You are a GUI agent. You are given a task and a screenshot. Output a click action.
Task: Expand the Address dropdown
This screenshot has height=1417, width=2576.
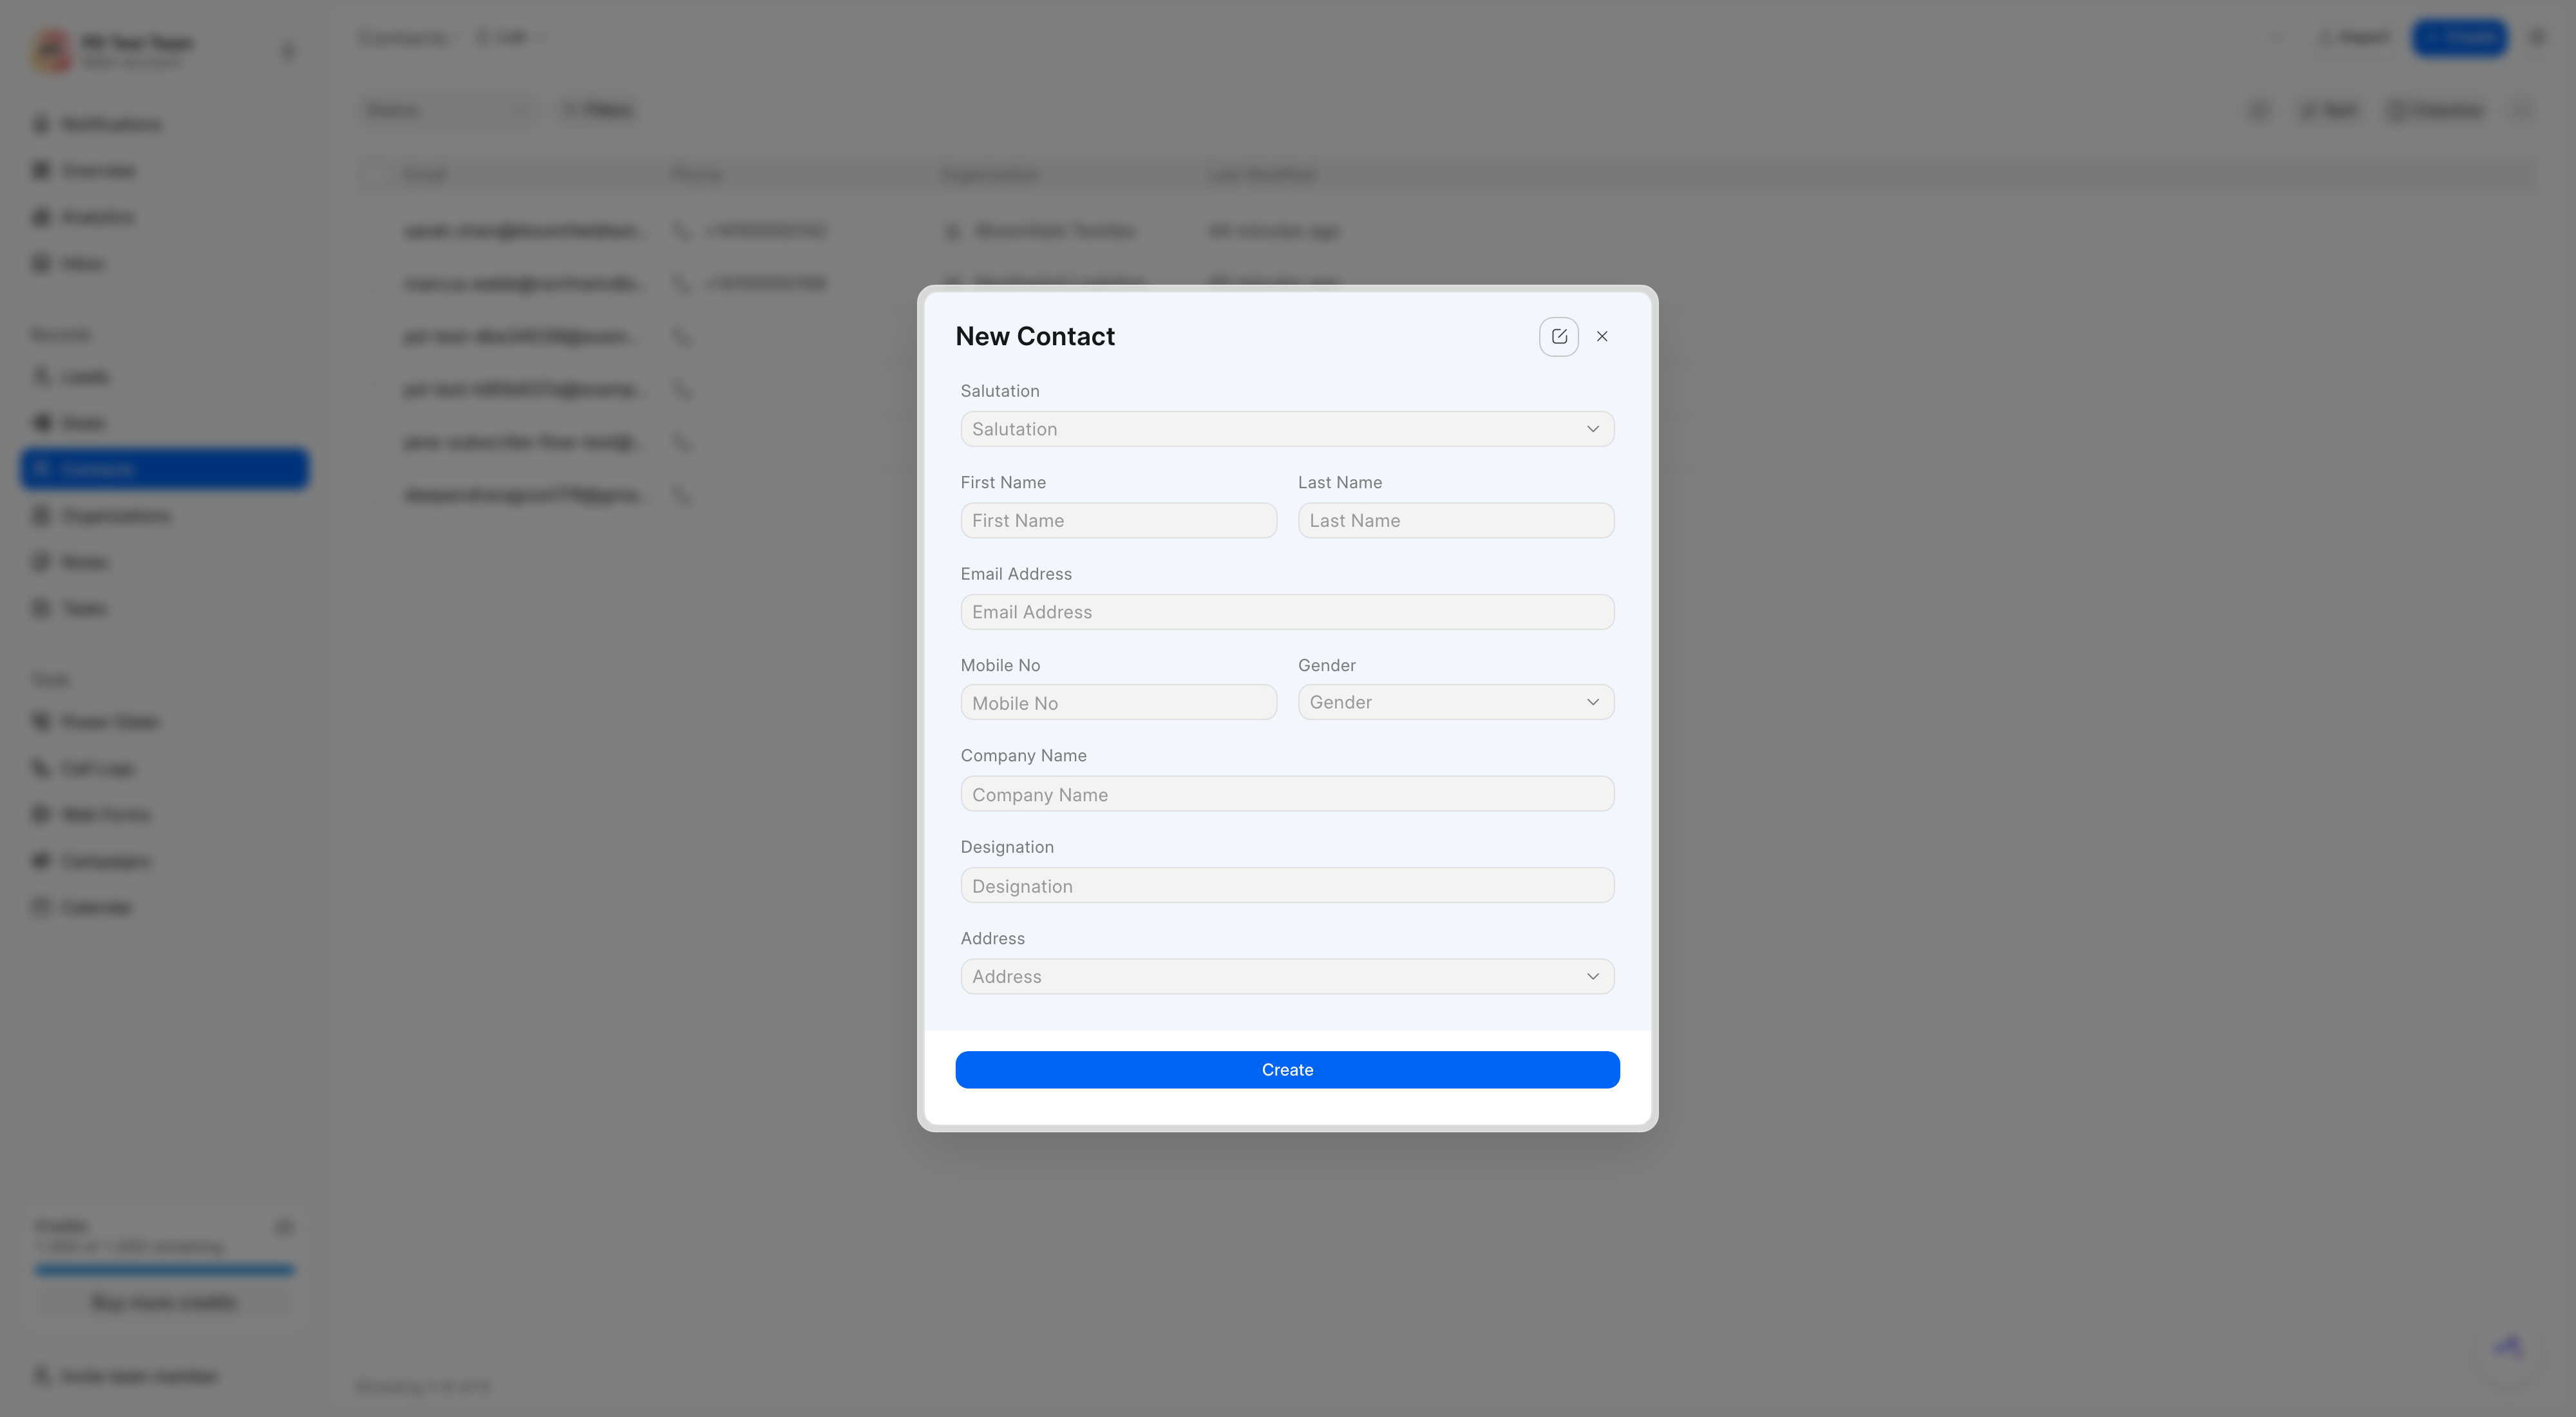tap(1287, 976)
